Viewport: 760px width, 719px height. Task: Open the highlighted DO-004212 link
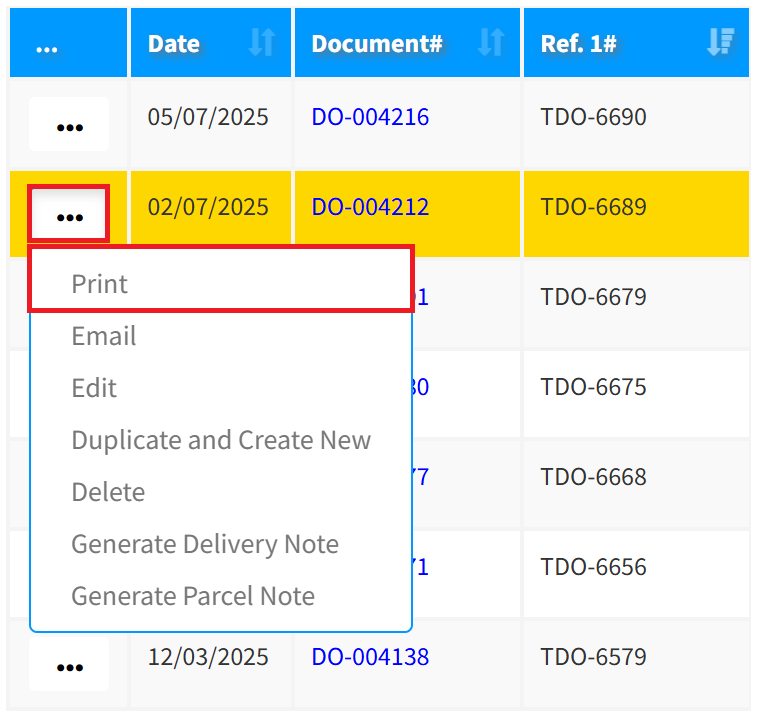370,207
